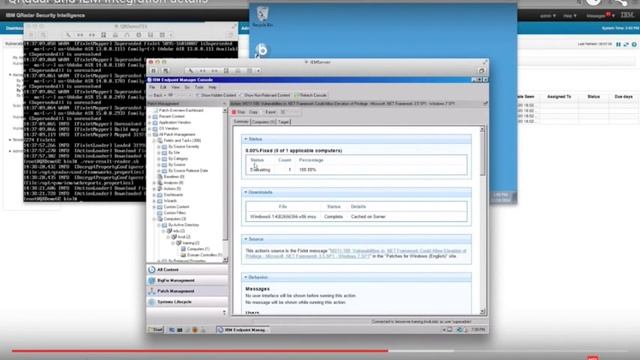This screenshot has width=640, height=360.
Task: Click IBM Endpoint Manager taskbar button
Action: pos(242,330)
